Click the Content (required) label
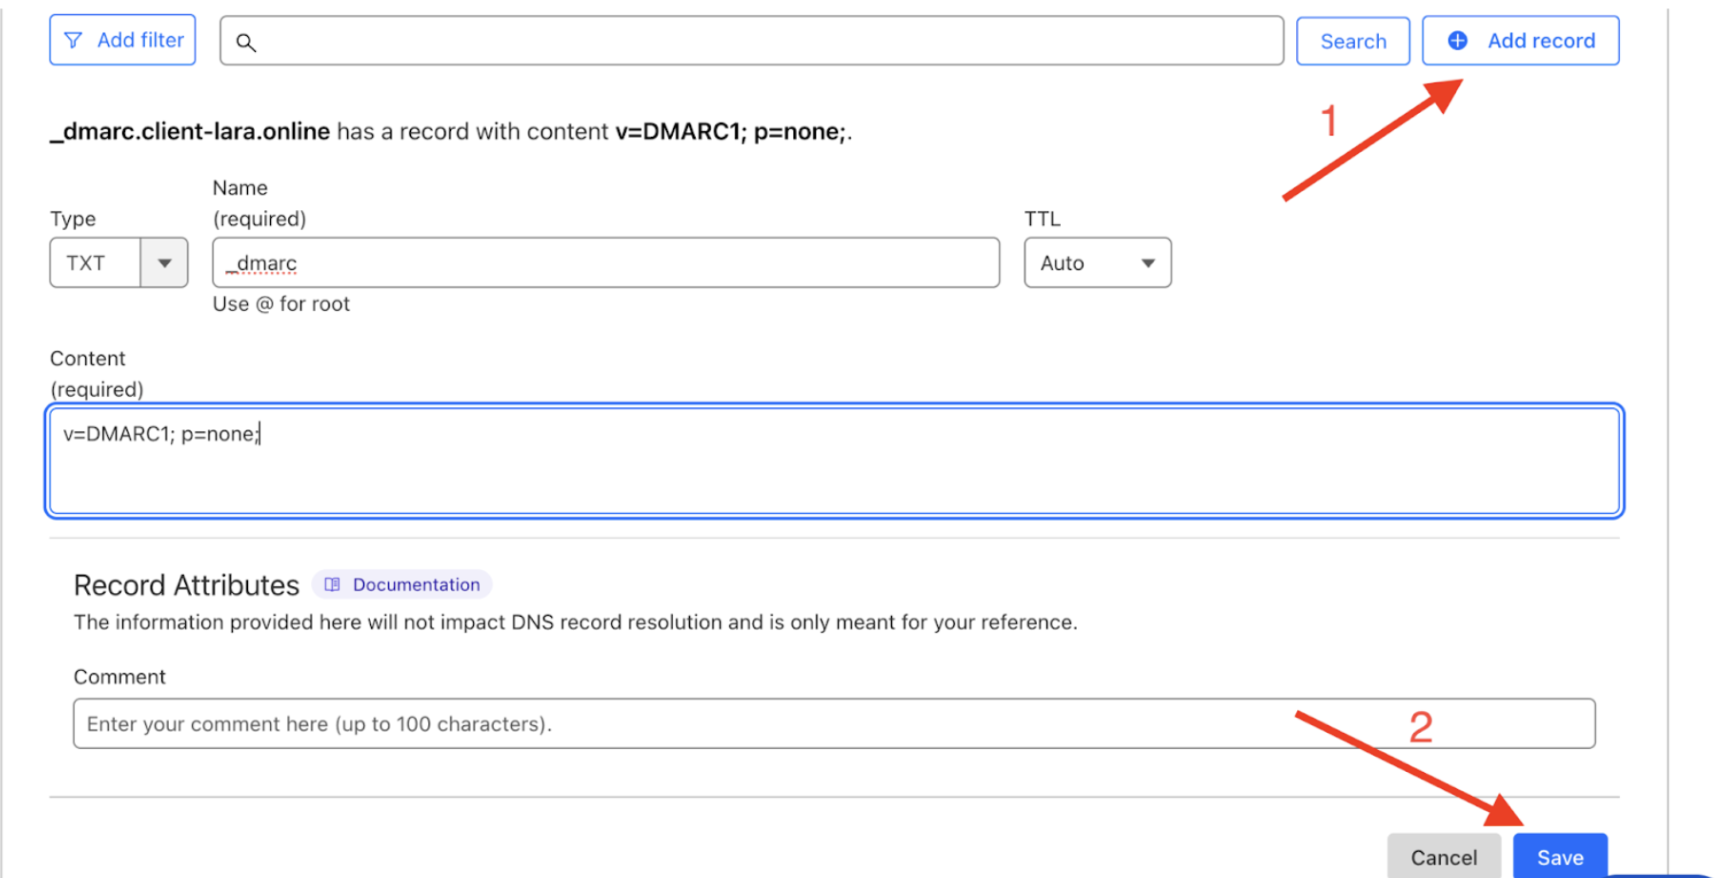The width and height of the screenshot is (1726, 878). click(x=96, y=374)
